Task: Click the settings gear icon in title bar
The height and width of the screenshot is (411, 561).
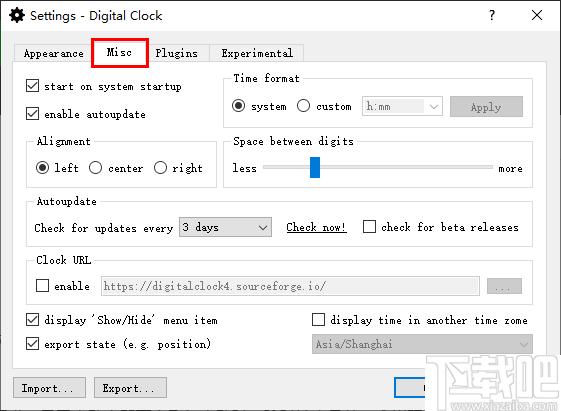Action: [17, 15]
